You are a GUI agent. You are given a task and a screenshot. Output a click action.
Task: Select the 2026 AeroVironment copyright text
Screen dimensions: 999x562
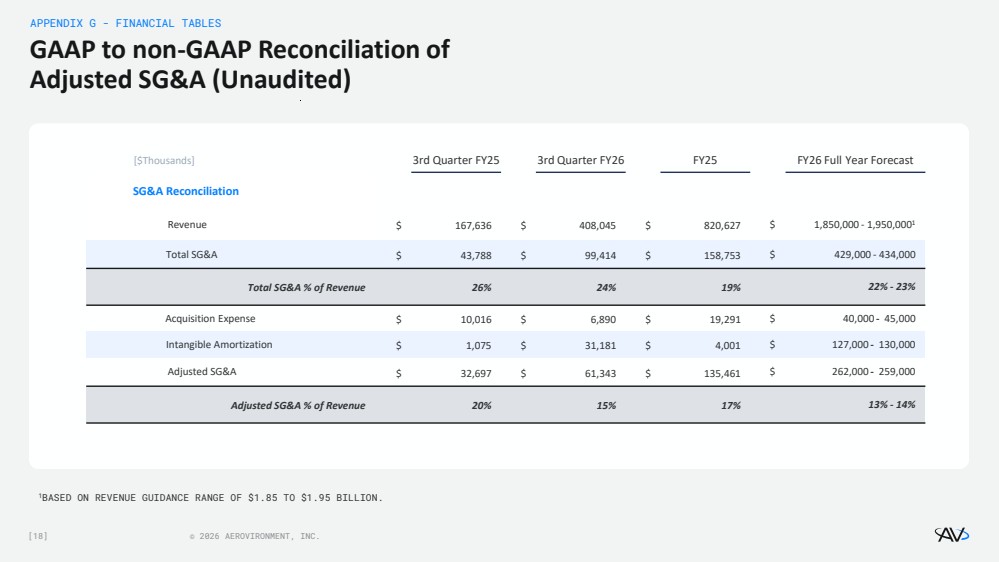pos(254,537)
